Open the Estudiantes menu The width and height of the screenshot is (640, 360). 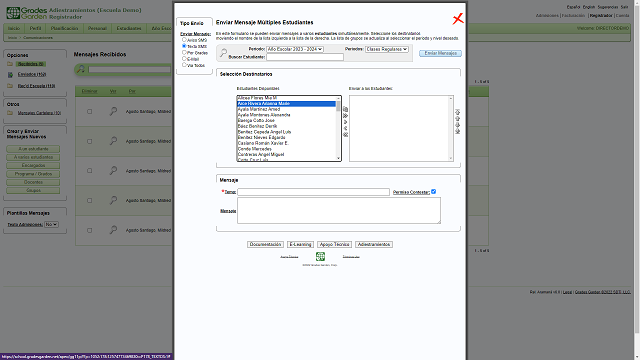129,29
